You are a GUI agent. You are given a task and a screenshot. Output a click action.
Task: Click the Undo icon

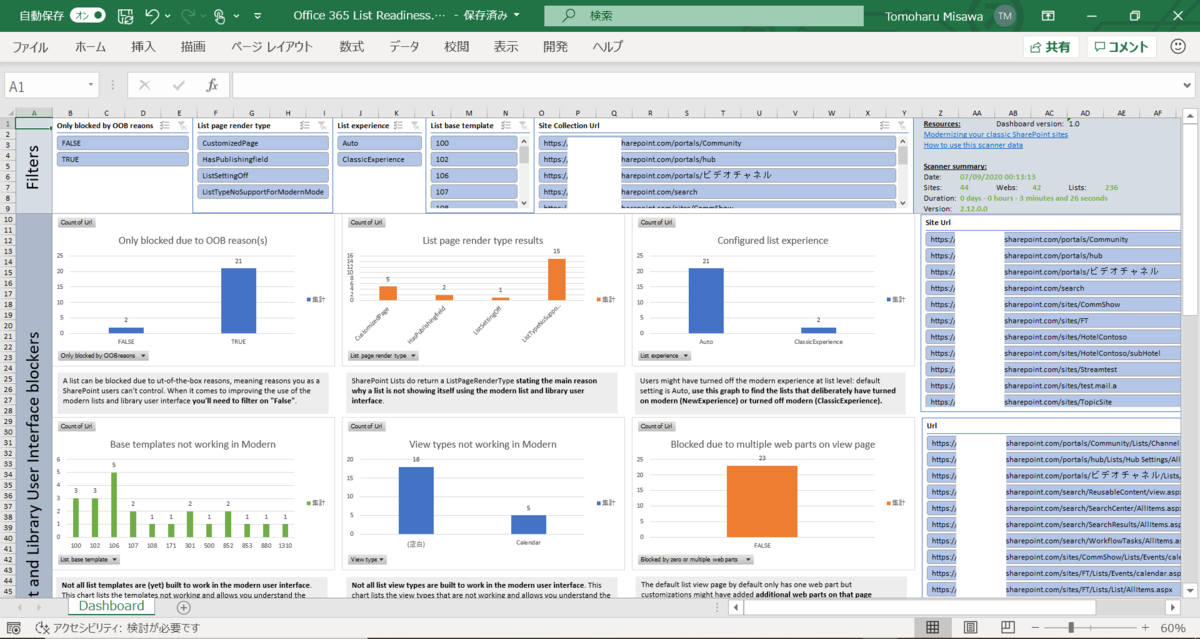tap(152, 16)
